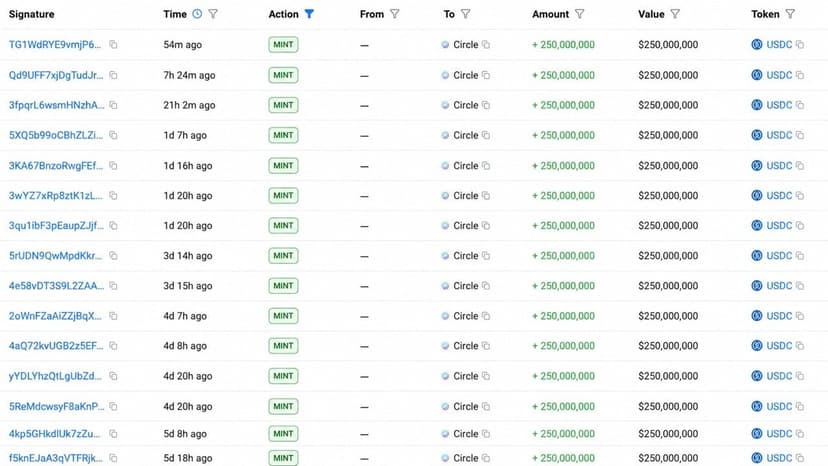Open transaction 3qu1ibF3pEaupZJjf
Screen dimensions: 828x466
pos(56,226)
